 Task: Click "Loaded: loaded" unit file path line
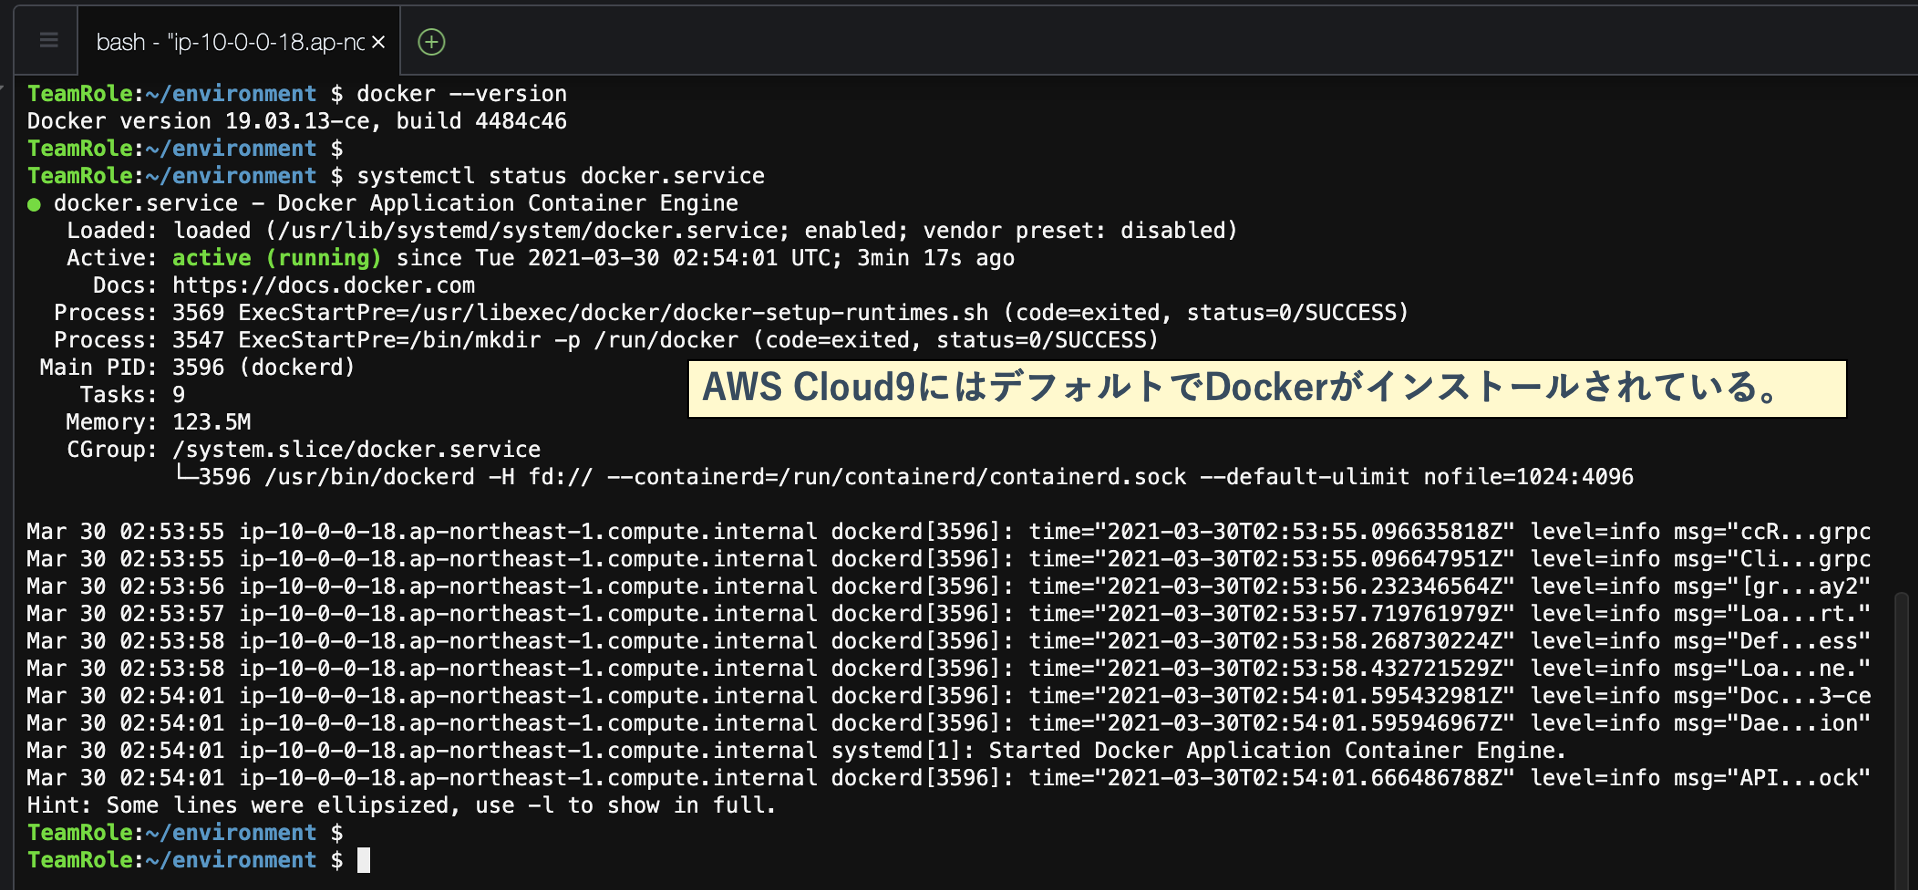pyautogui.click(x=652, y=231)
